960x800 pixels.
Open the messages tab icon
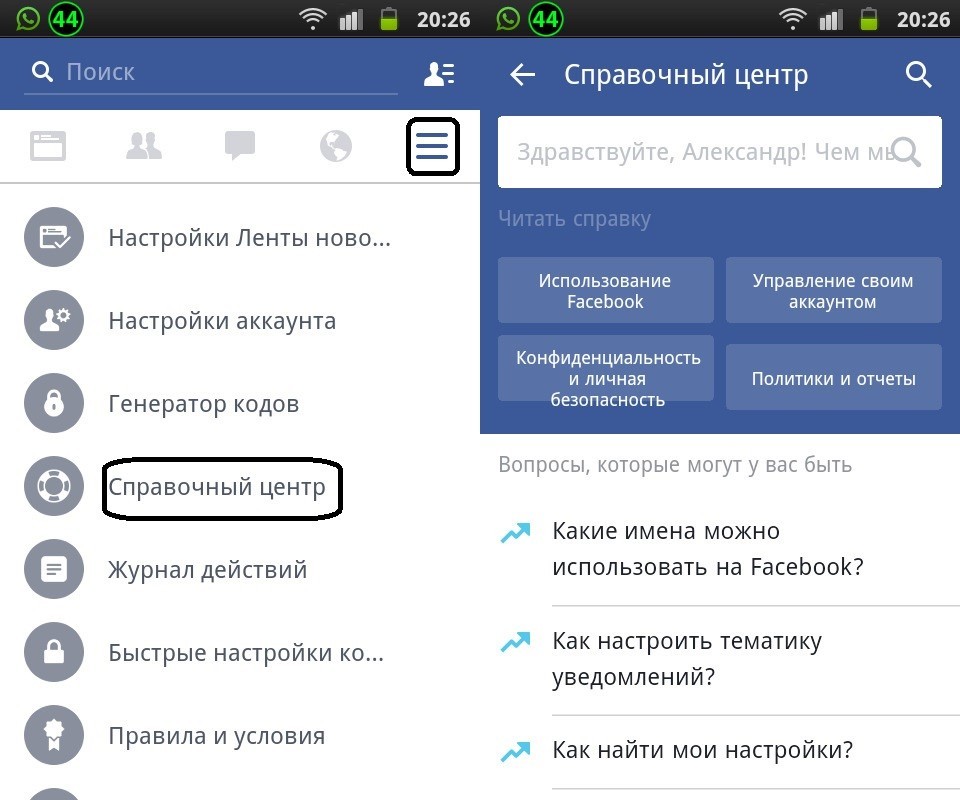tap(240, 146)
